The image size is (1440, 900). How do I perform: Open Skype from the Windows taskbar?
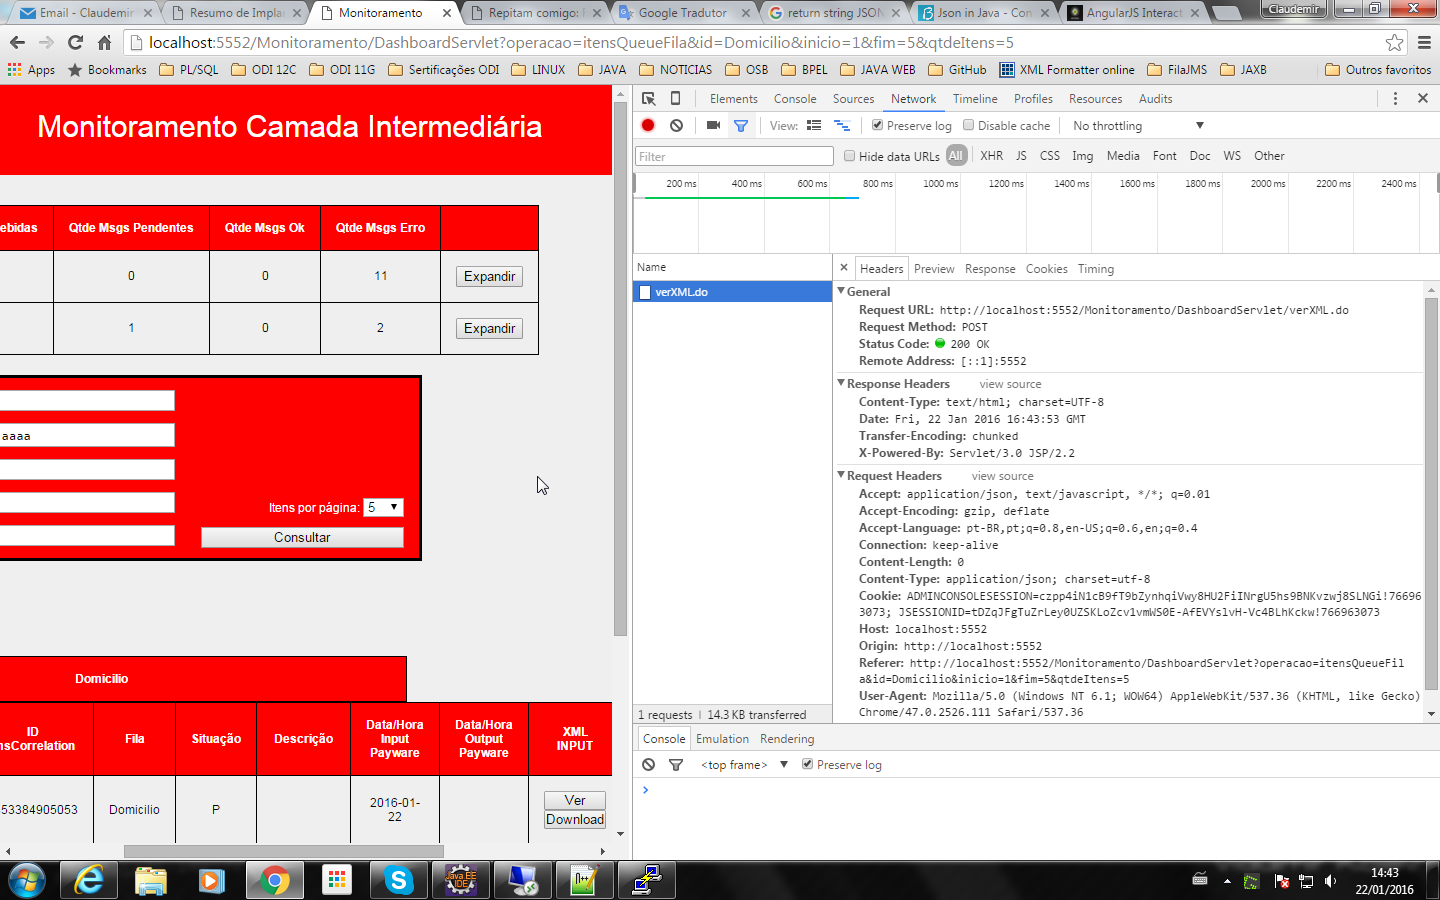398,880
